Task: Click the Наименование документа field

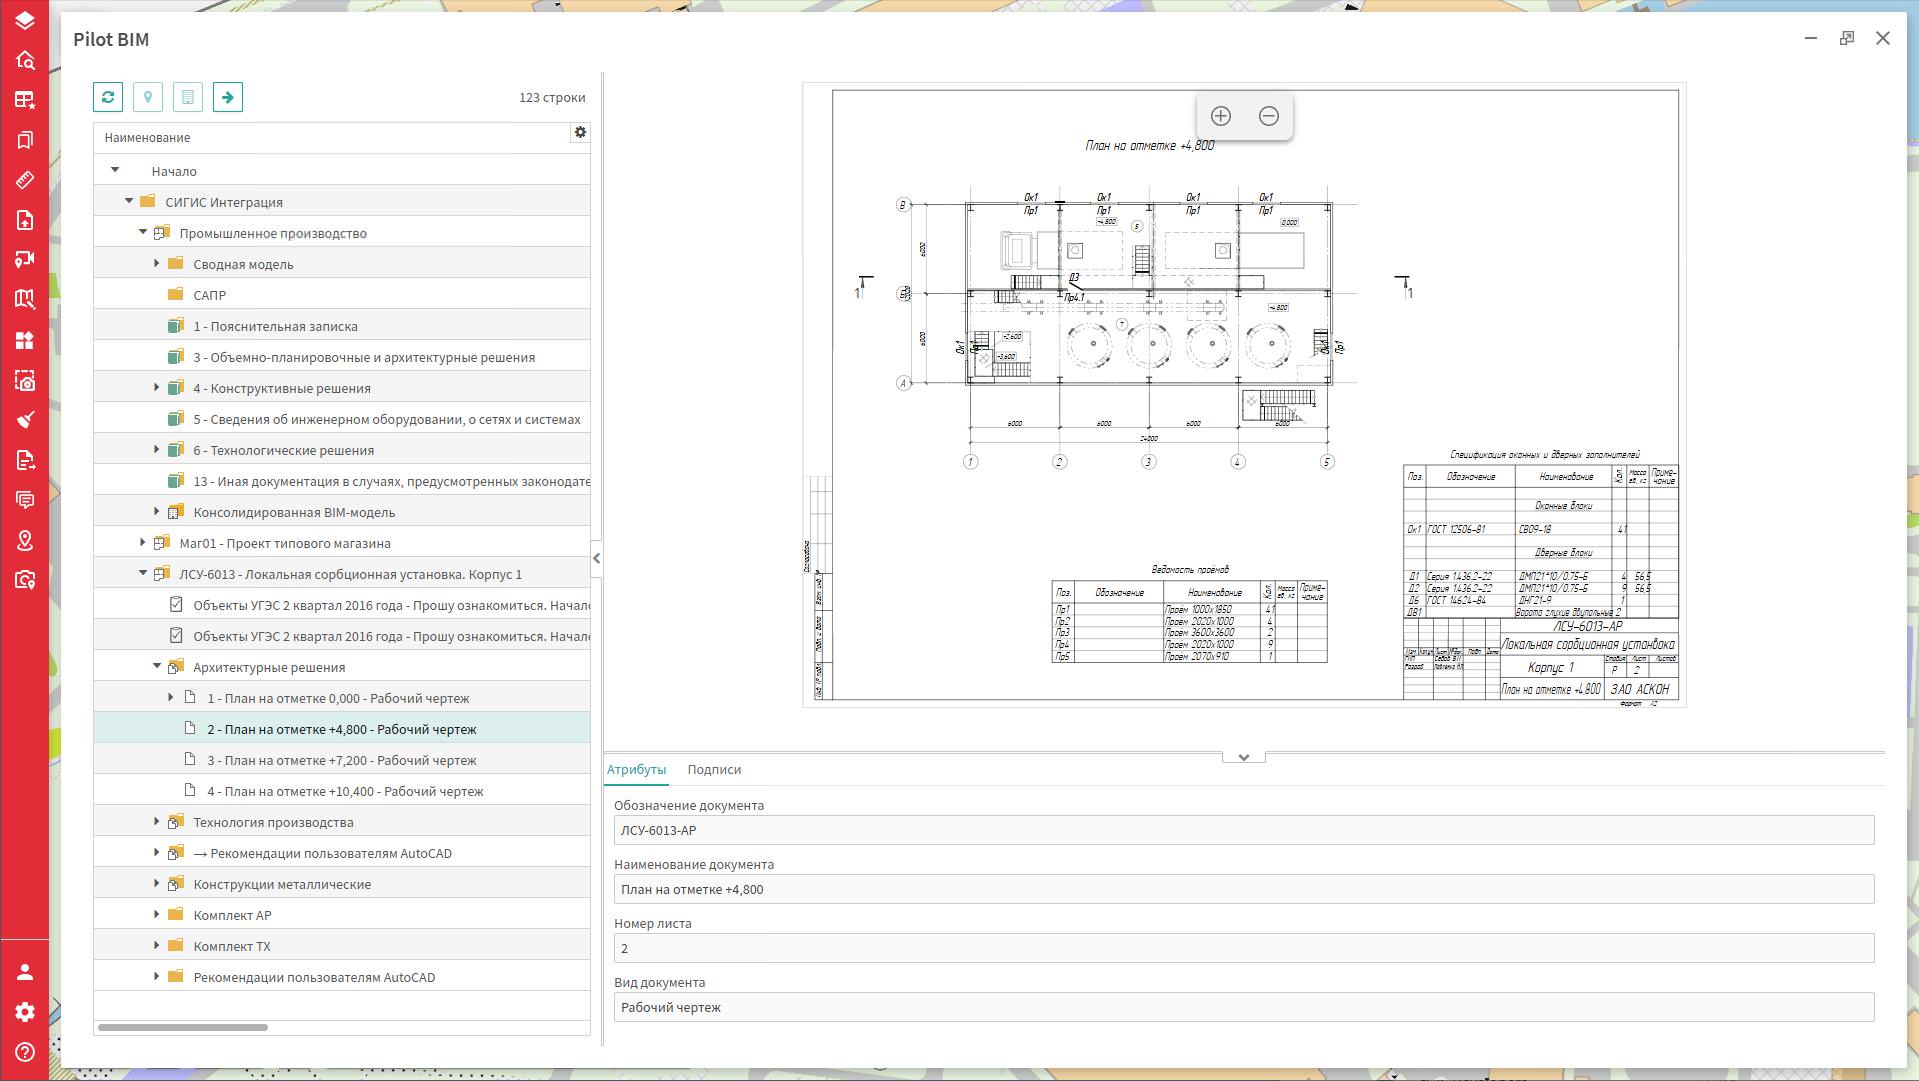Action: tap(1243, 889)
